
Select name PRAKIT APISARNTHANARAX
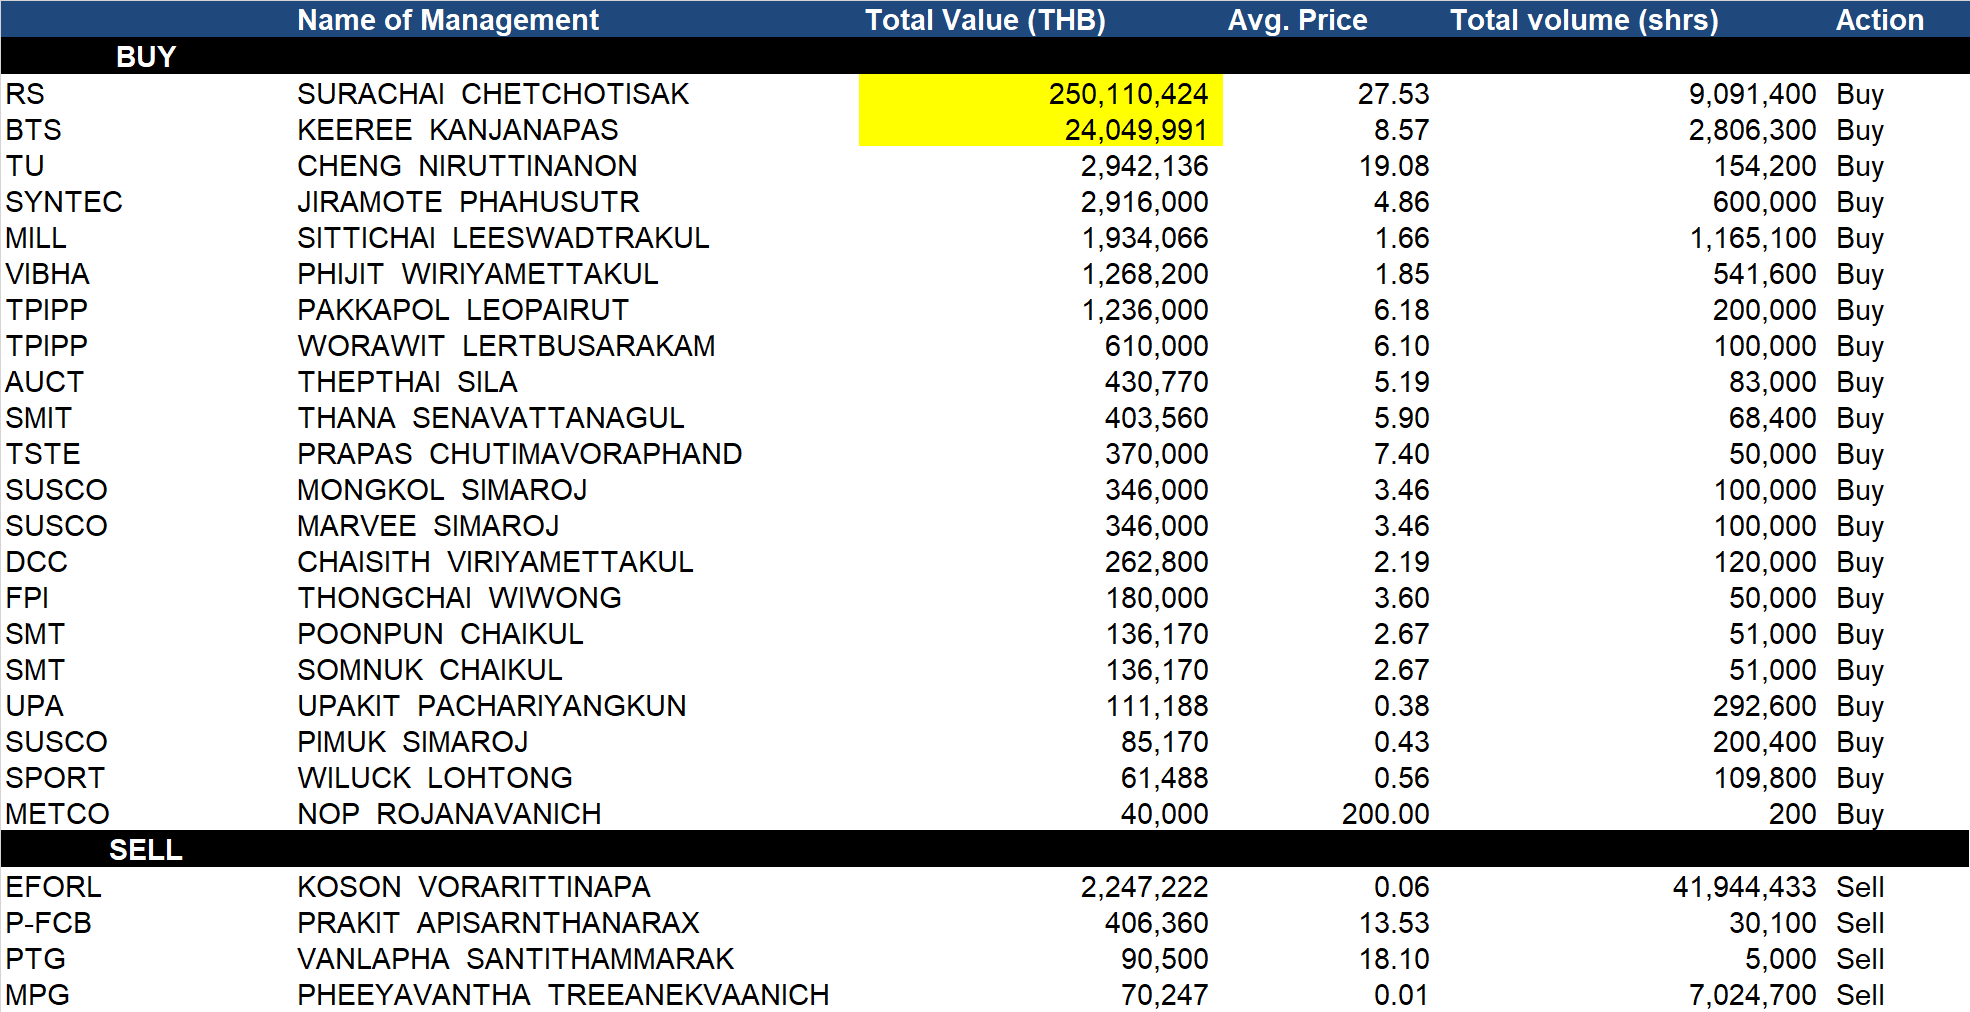(498, 923)
